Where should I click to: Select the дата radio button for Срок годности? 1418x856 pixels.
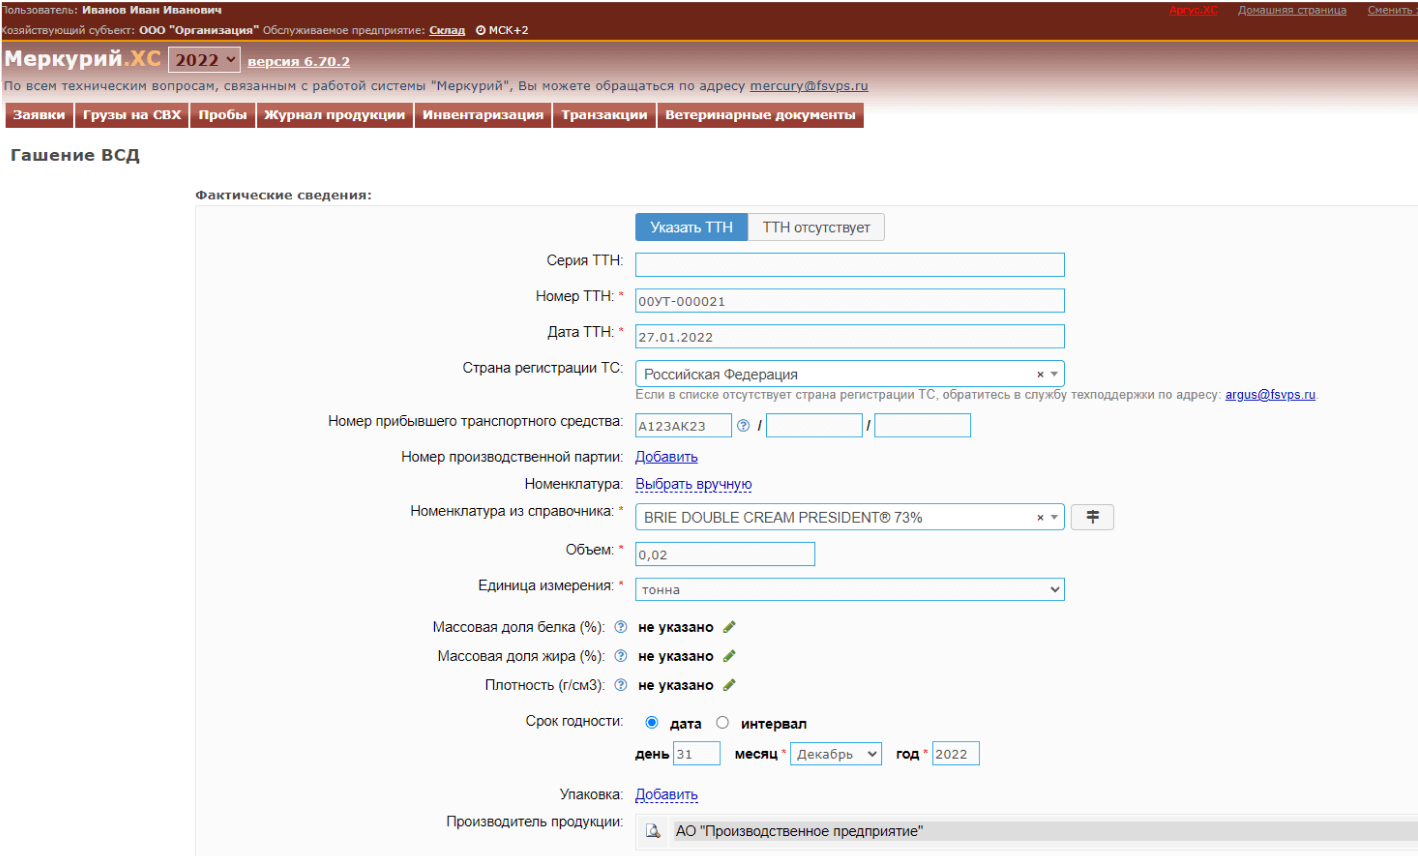(x=652, y=722)
